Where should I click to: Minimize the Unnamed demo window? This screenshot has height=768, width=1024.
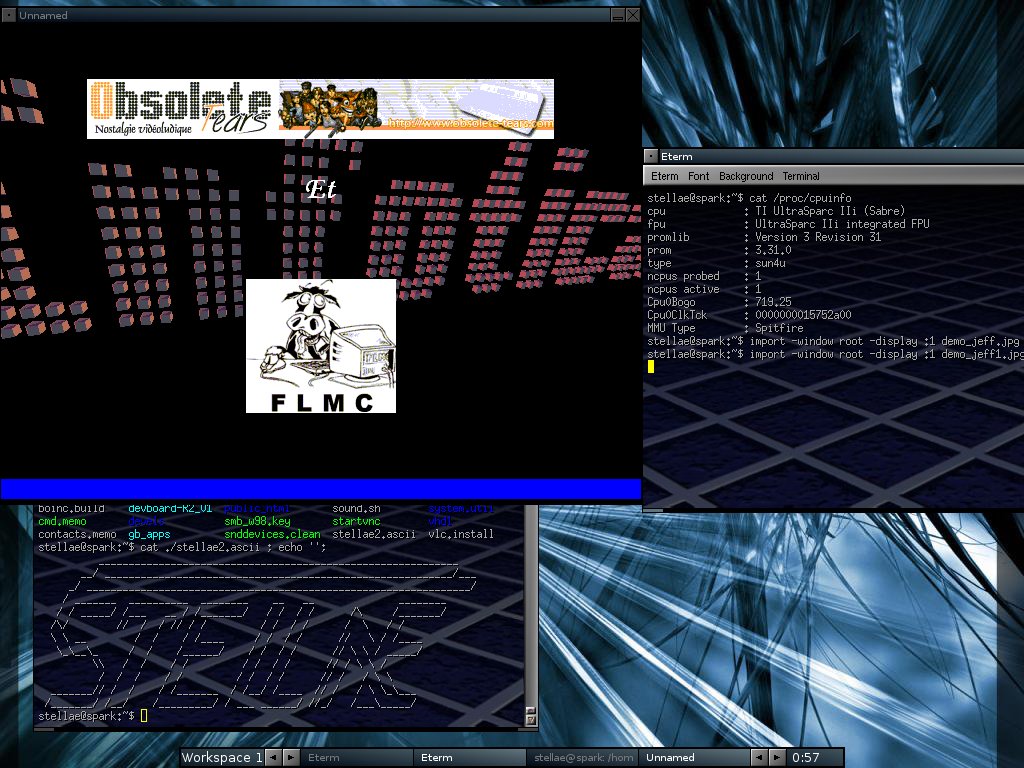tap(618, 15)
